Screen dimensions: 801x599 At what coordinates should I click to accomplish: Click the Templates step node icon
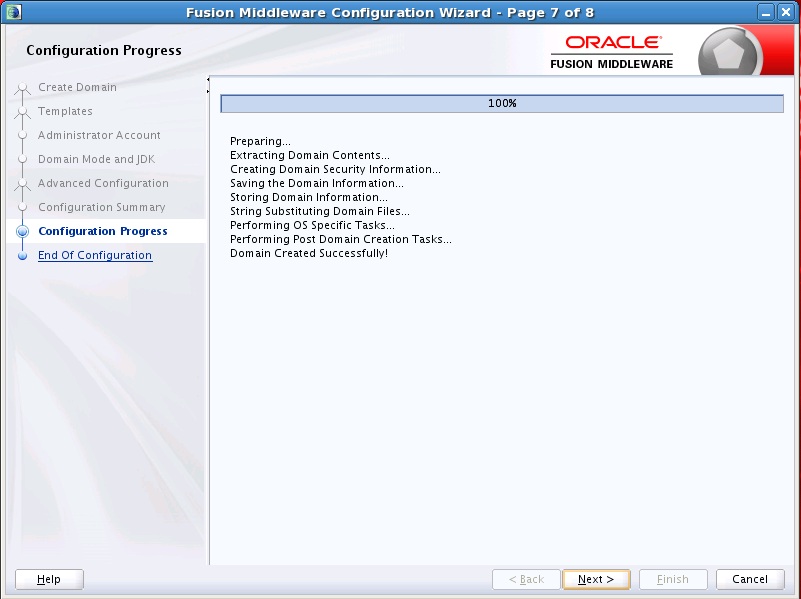[22, 112]
